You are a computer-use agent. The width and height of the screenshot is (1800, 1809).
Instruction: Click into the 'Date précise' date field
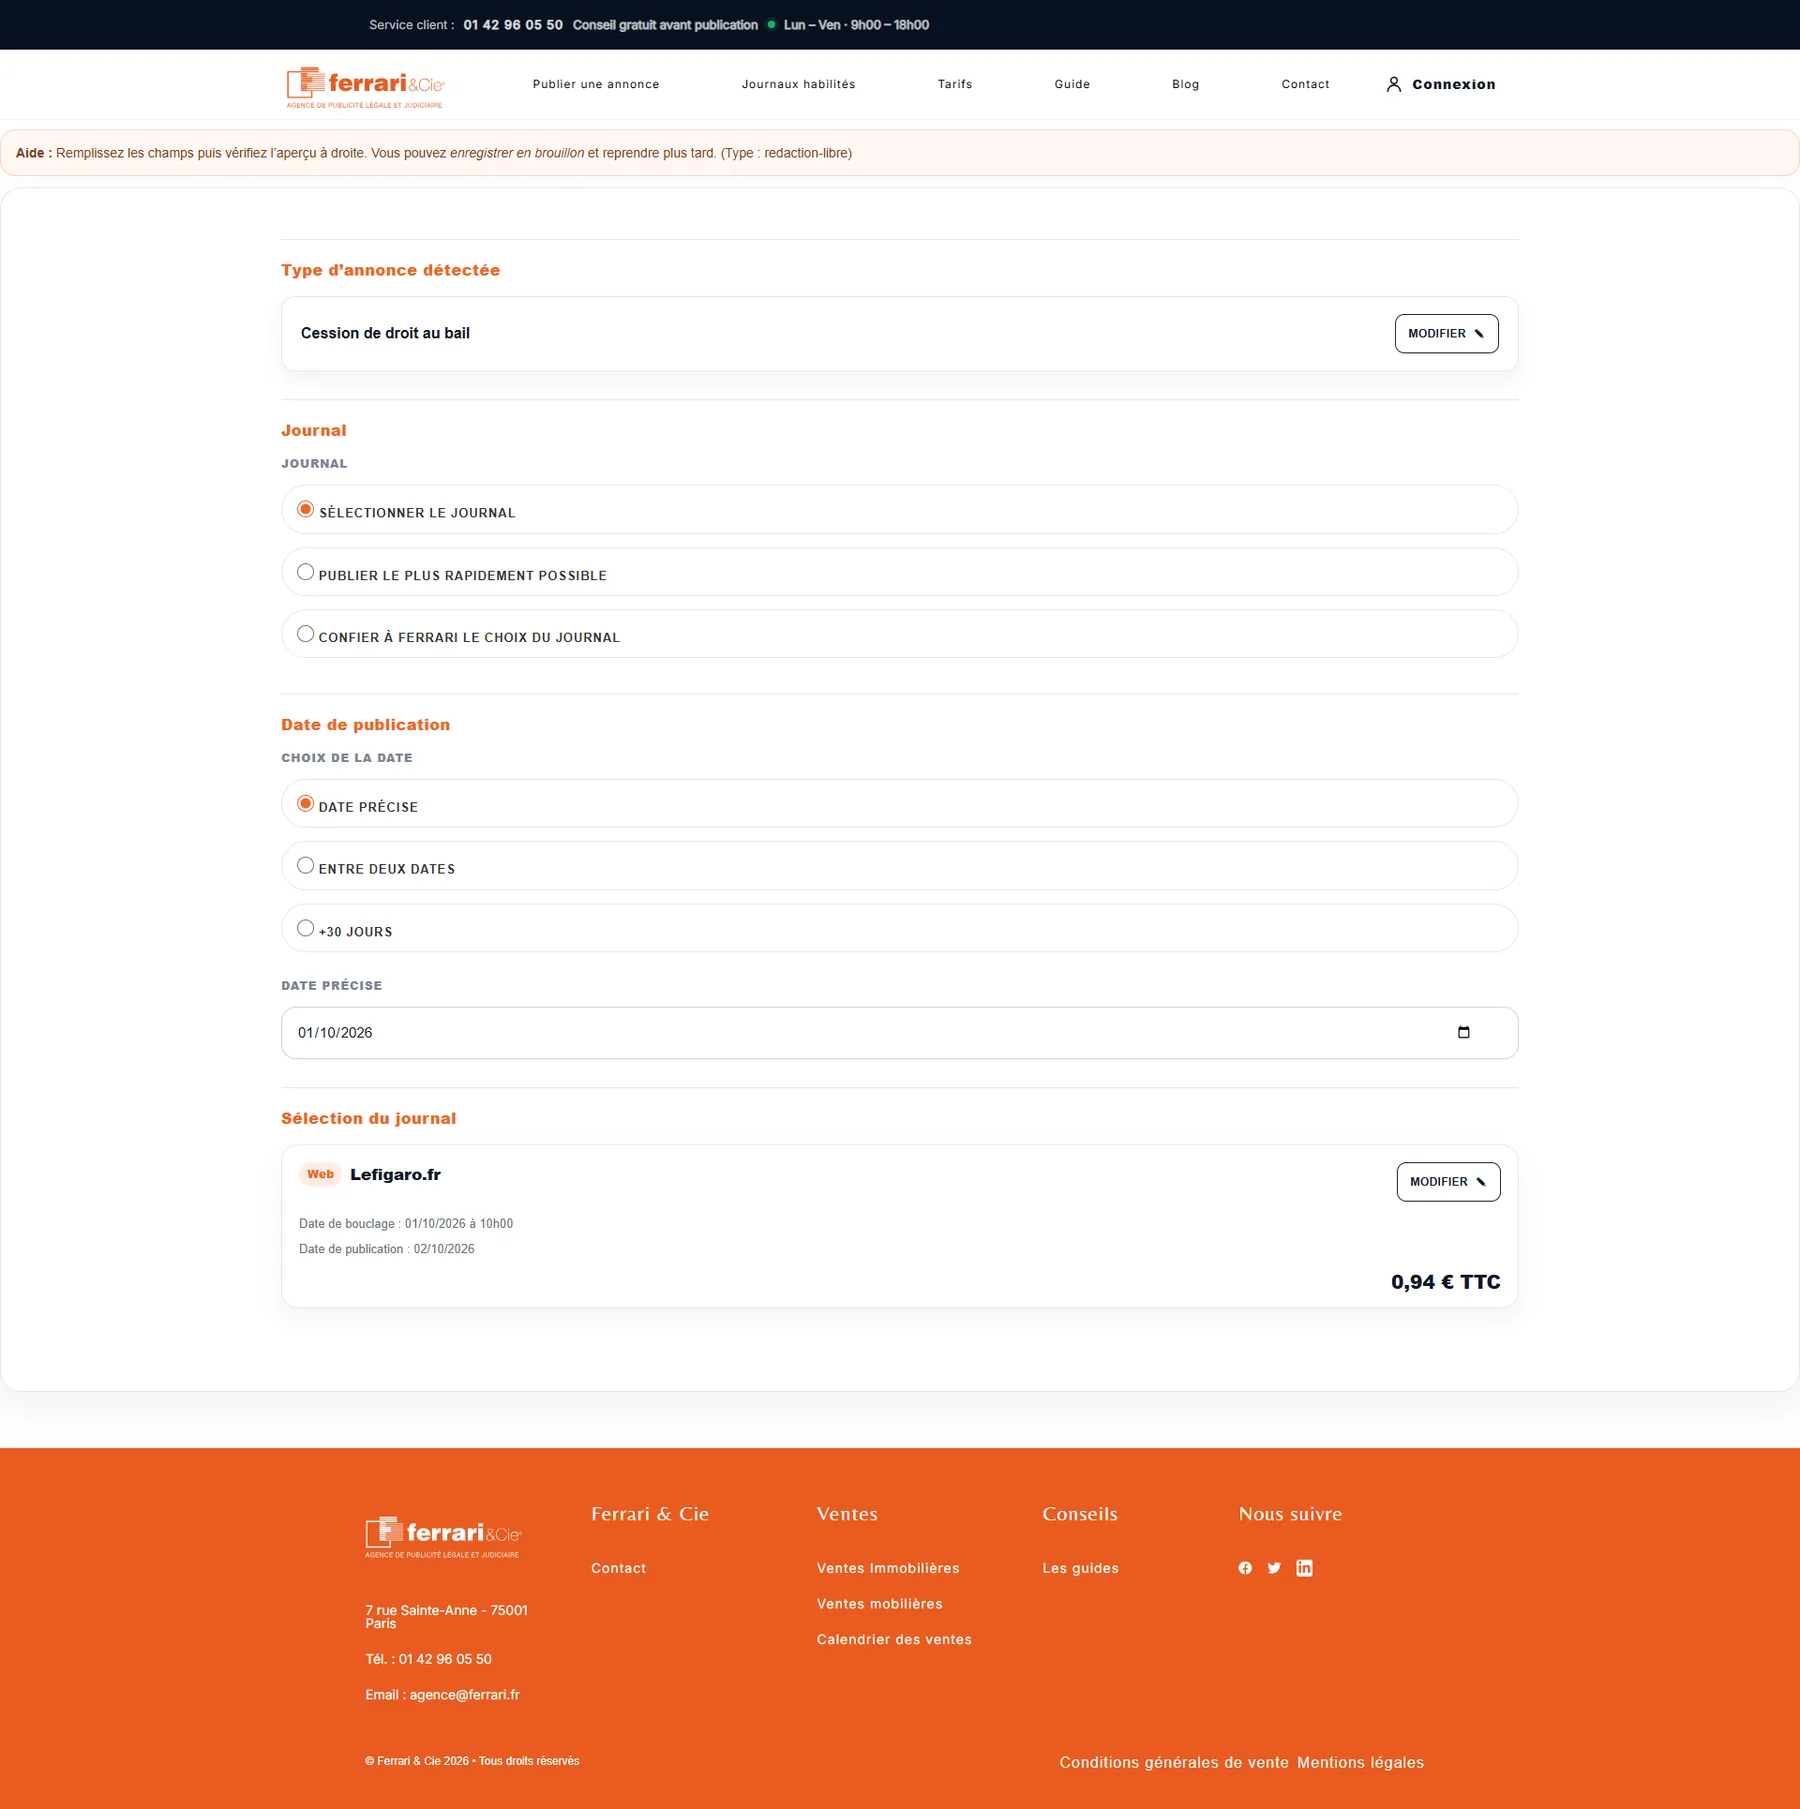tap(899, 1033)
